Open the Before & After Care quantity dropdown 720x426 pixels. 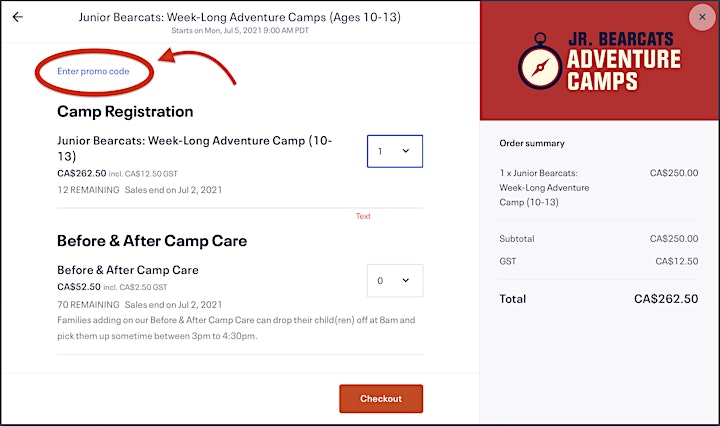tap(395, 280)
